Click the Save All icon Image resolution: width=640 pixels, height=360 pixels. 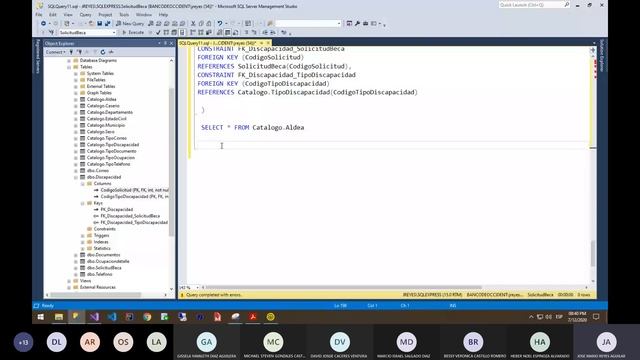[x=107, y=24]
